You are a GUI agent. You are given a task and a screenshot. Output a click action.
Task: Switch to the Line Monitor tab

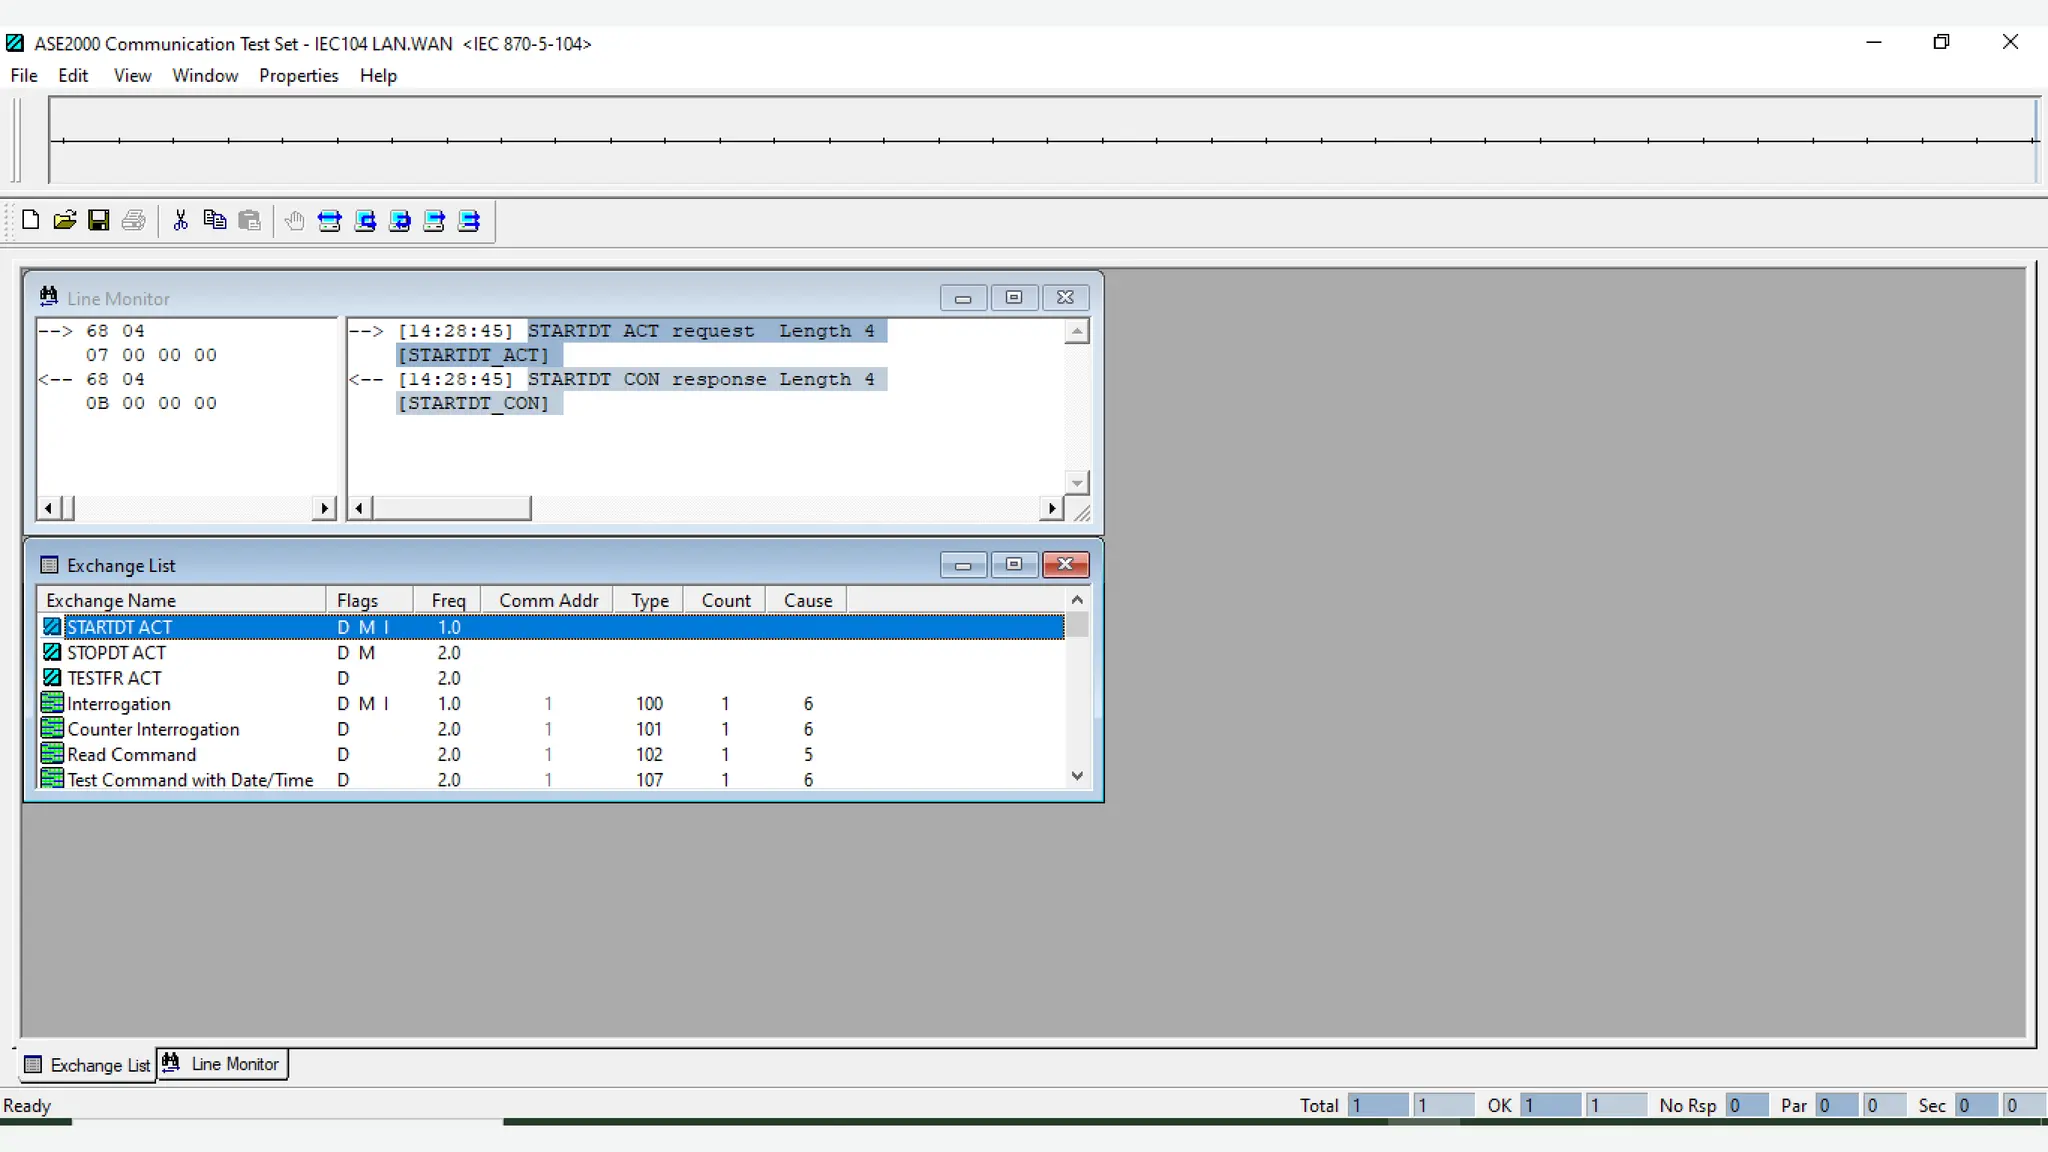[223, 1064]
